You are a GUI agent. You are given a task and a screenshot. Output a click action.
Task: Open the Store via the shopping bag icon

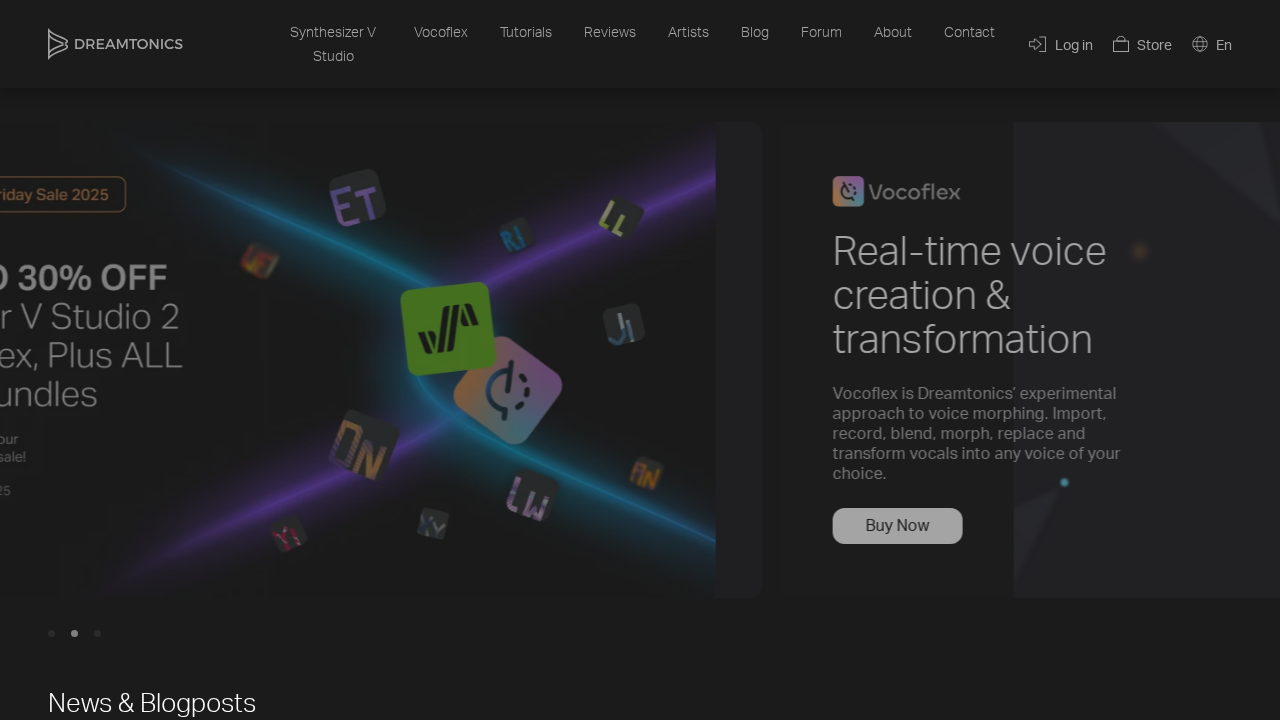point(1120,44)
